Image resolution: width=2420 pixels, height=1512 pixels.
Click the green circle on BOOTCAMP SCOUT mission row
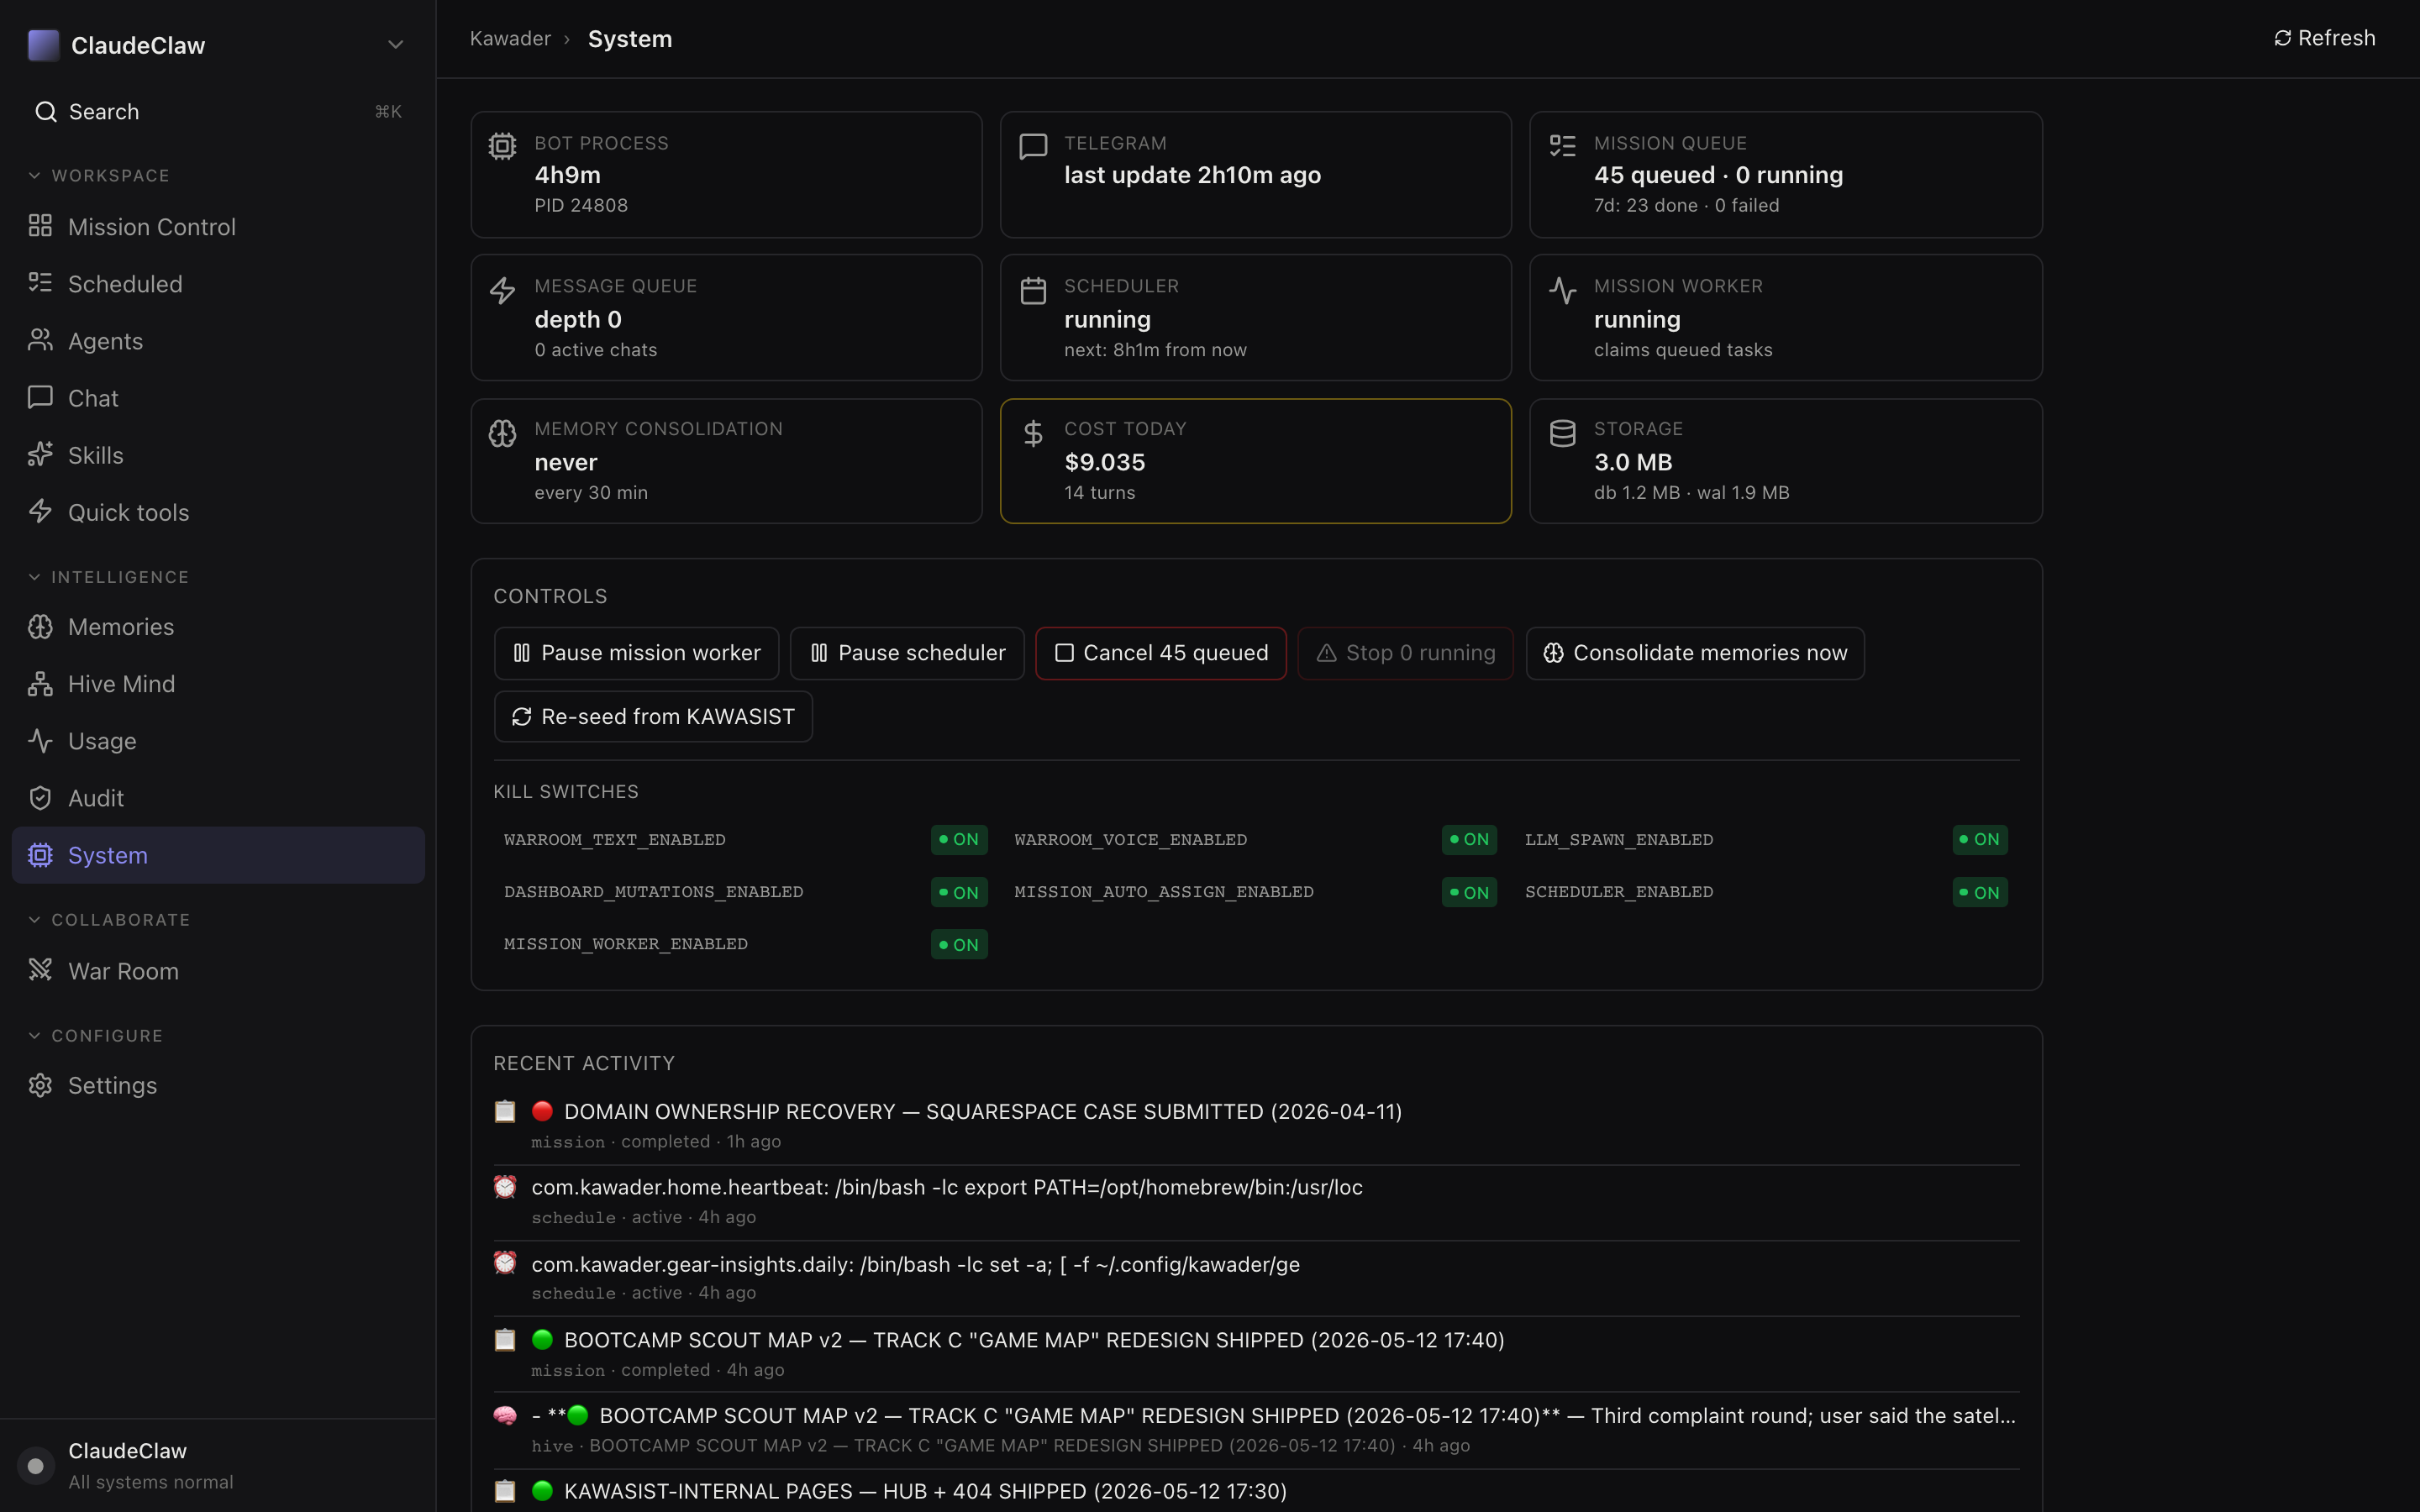pos(543,1339)
